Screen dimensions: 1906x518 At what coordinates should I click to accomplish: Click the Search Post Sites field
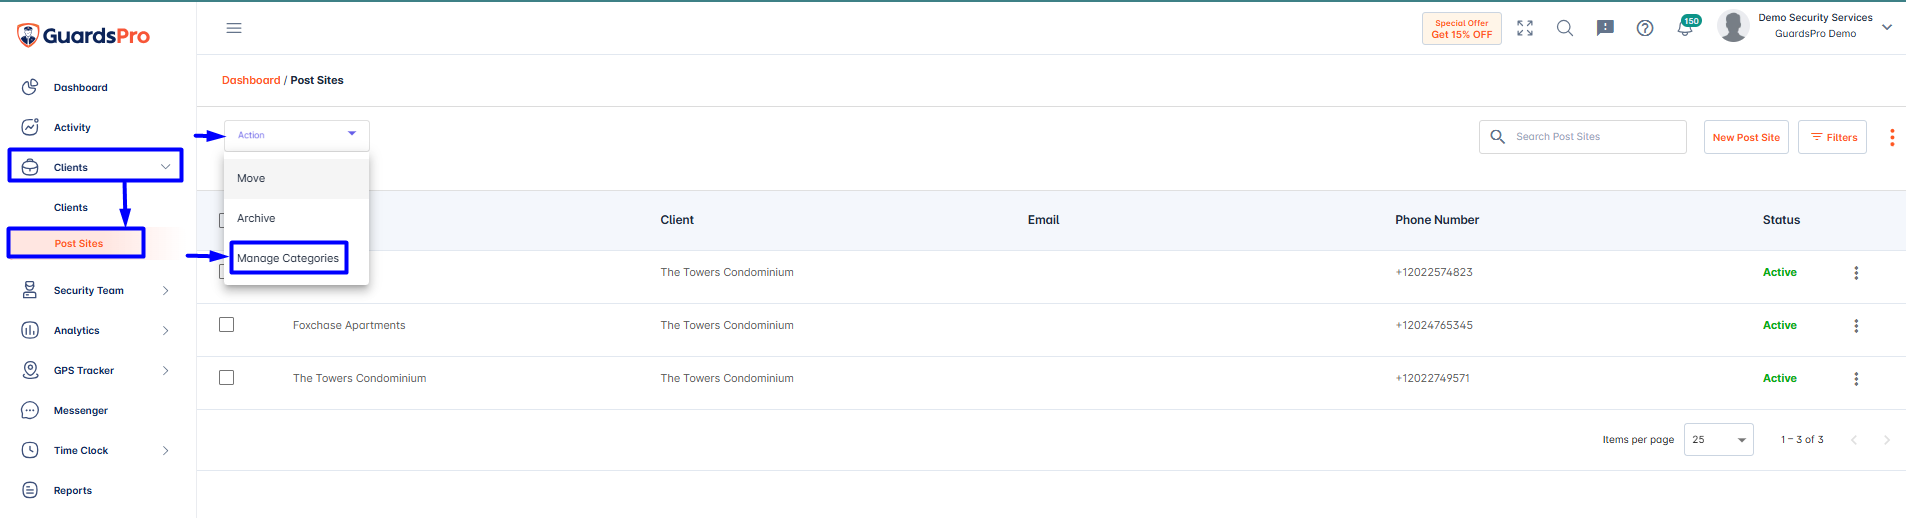click(x=1583, y=137)
